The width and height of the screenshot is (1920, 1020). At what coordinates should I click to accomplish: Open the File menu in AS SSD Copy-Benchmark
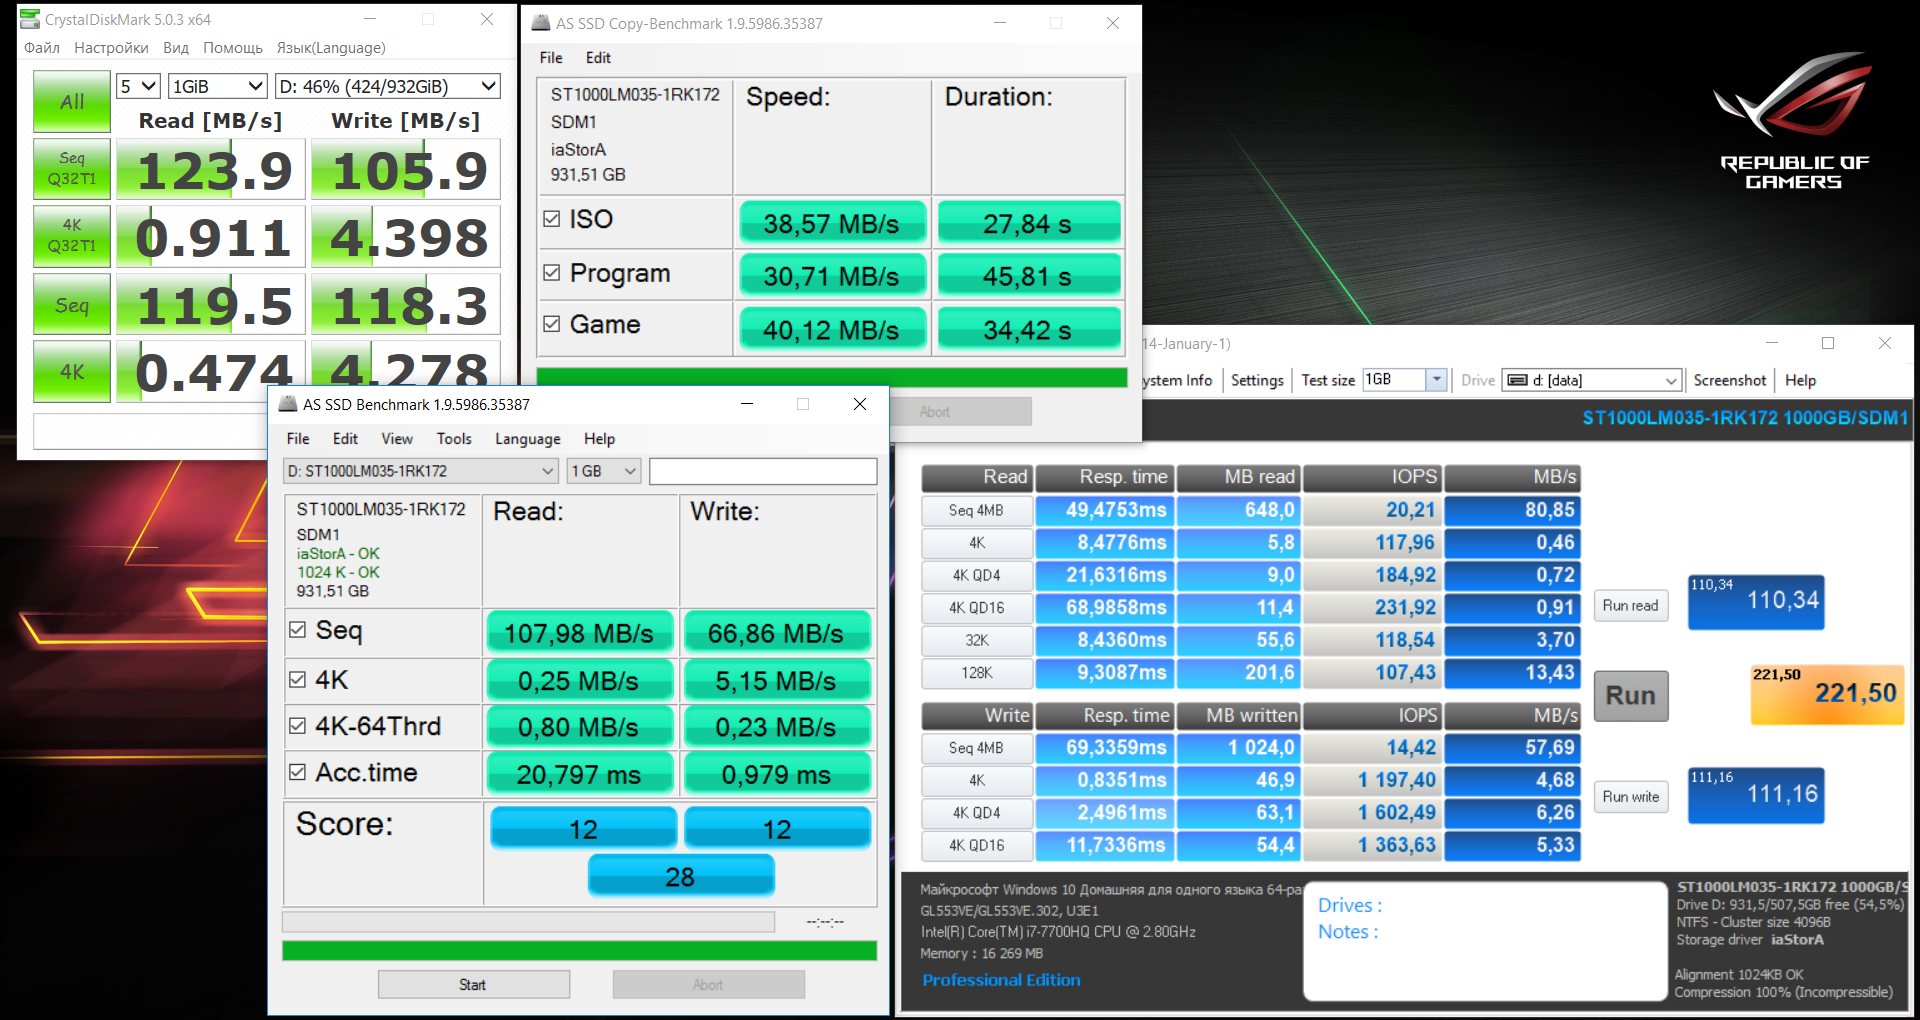pyautogui.click(x=551, y=58)
